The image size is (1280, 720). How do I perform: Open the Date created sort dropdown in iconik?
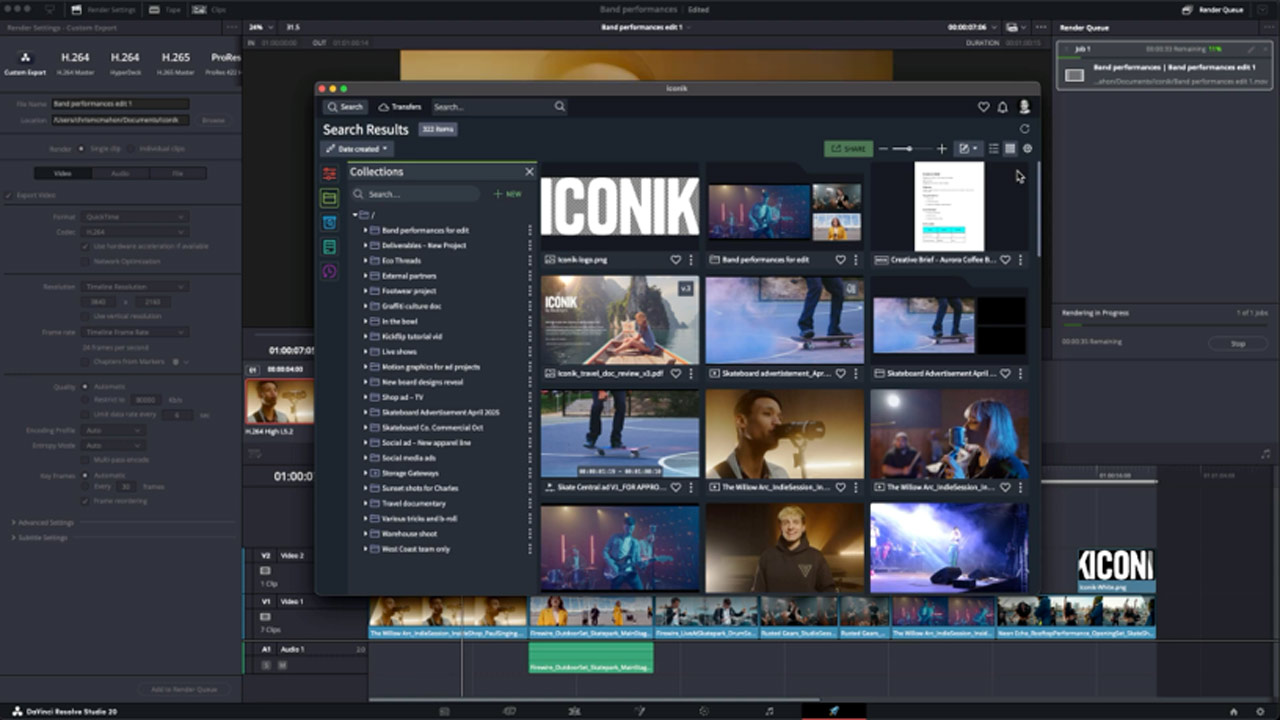click(x=357, y=149)
